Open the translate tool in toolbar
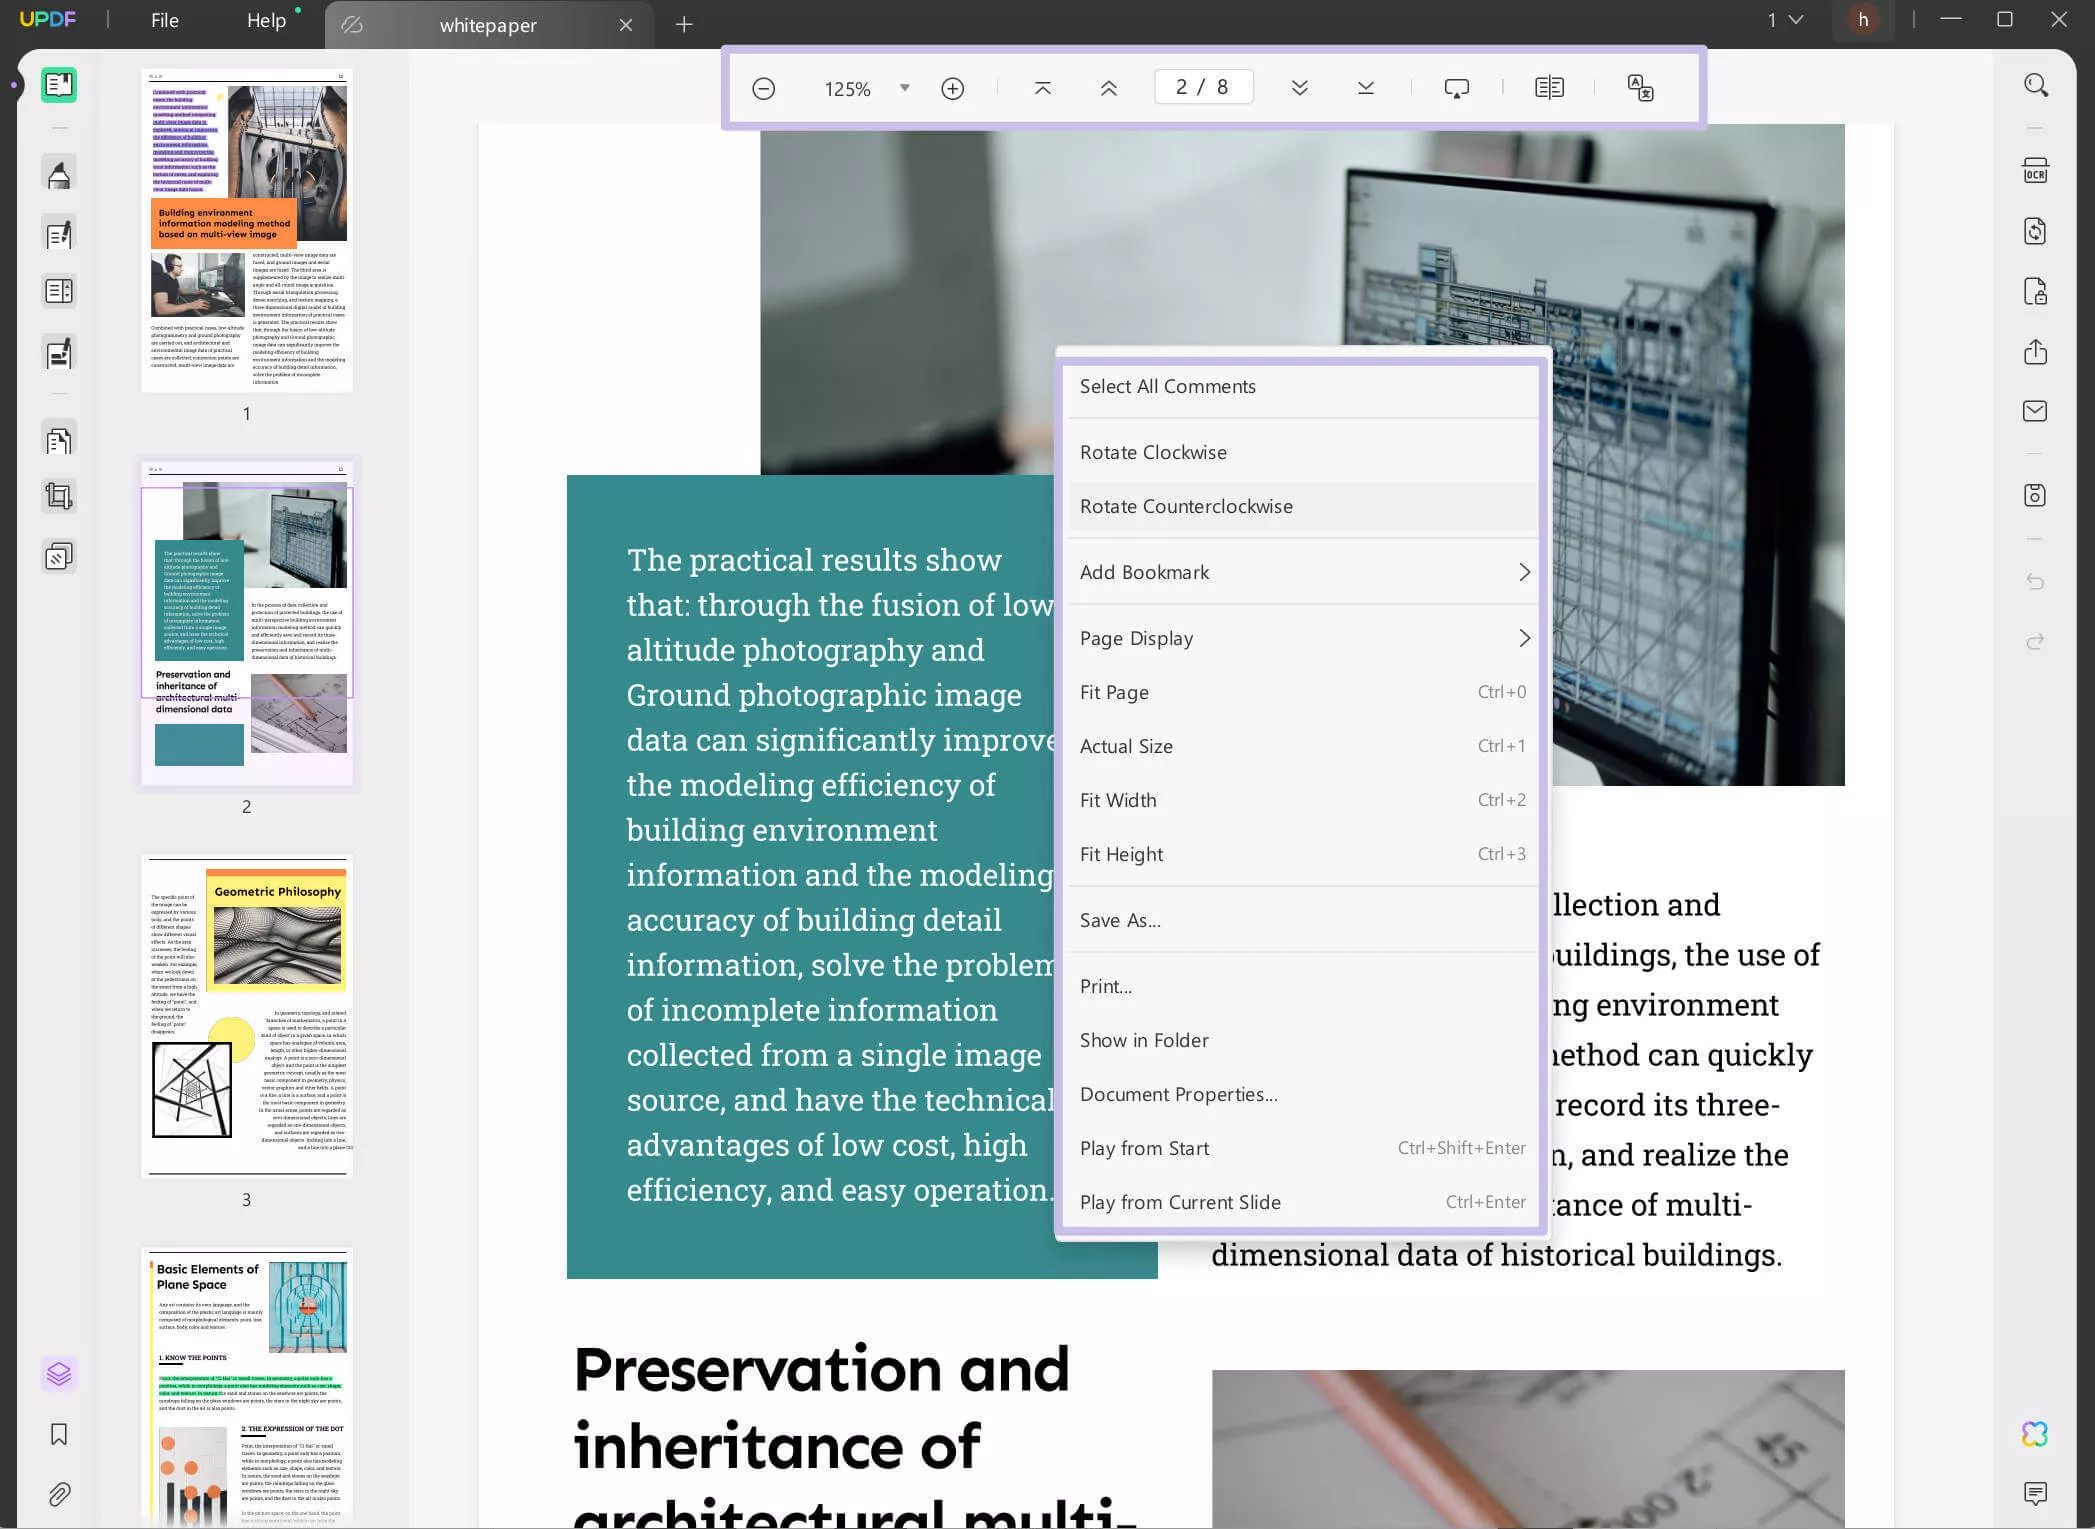Viewport: 2095px width, 1529px height. tap(1640, 88)
